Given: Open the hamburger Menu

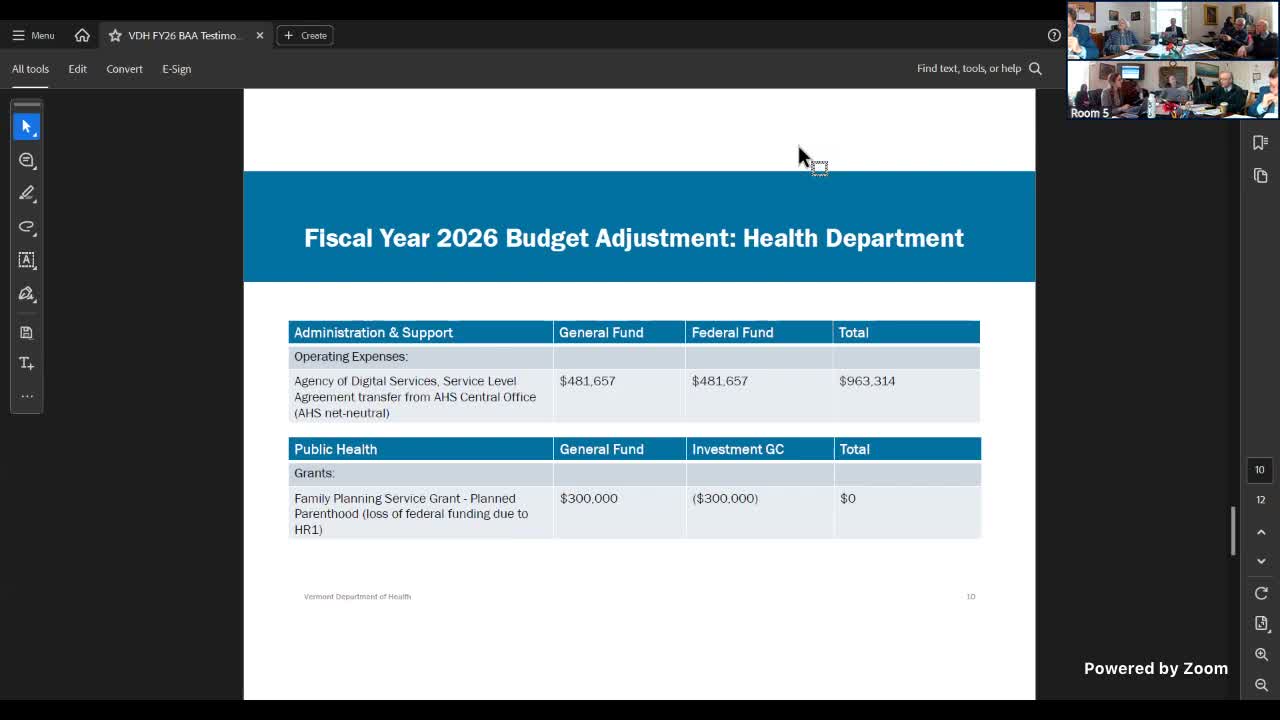Looking at the screenshot, I should (33, 35).
